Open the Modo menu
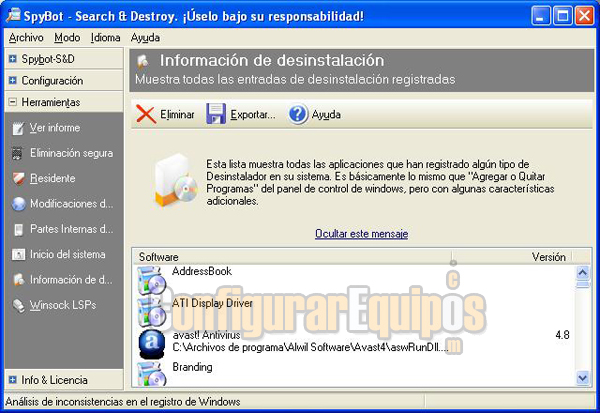The image size is (600, 413). (x=67, y=38)
